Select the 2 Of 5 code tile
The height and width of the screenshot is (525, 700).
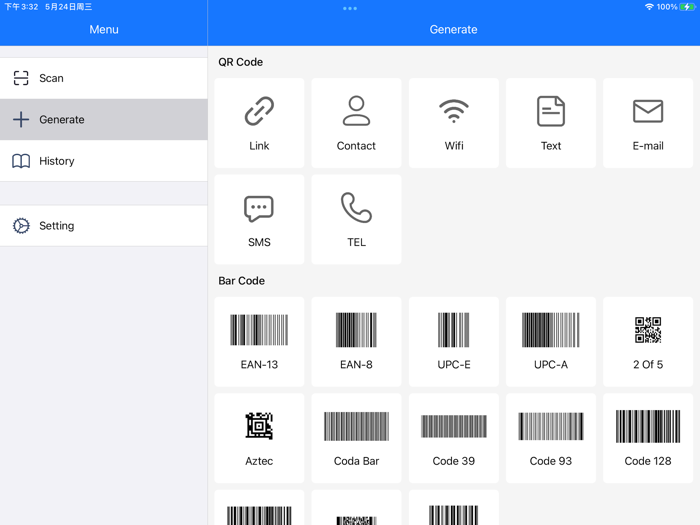point(648,342)
